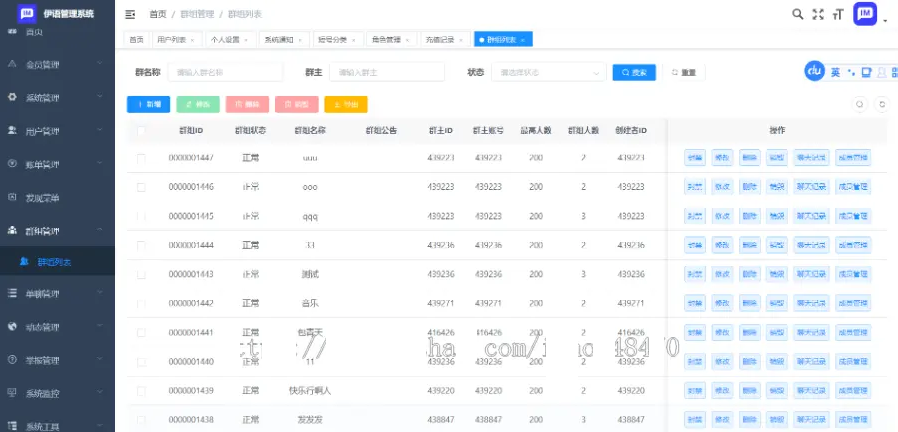Click the user avatar in top right
Screen dimensions: 898x432
[x=864, y=14]
